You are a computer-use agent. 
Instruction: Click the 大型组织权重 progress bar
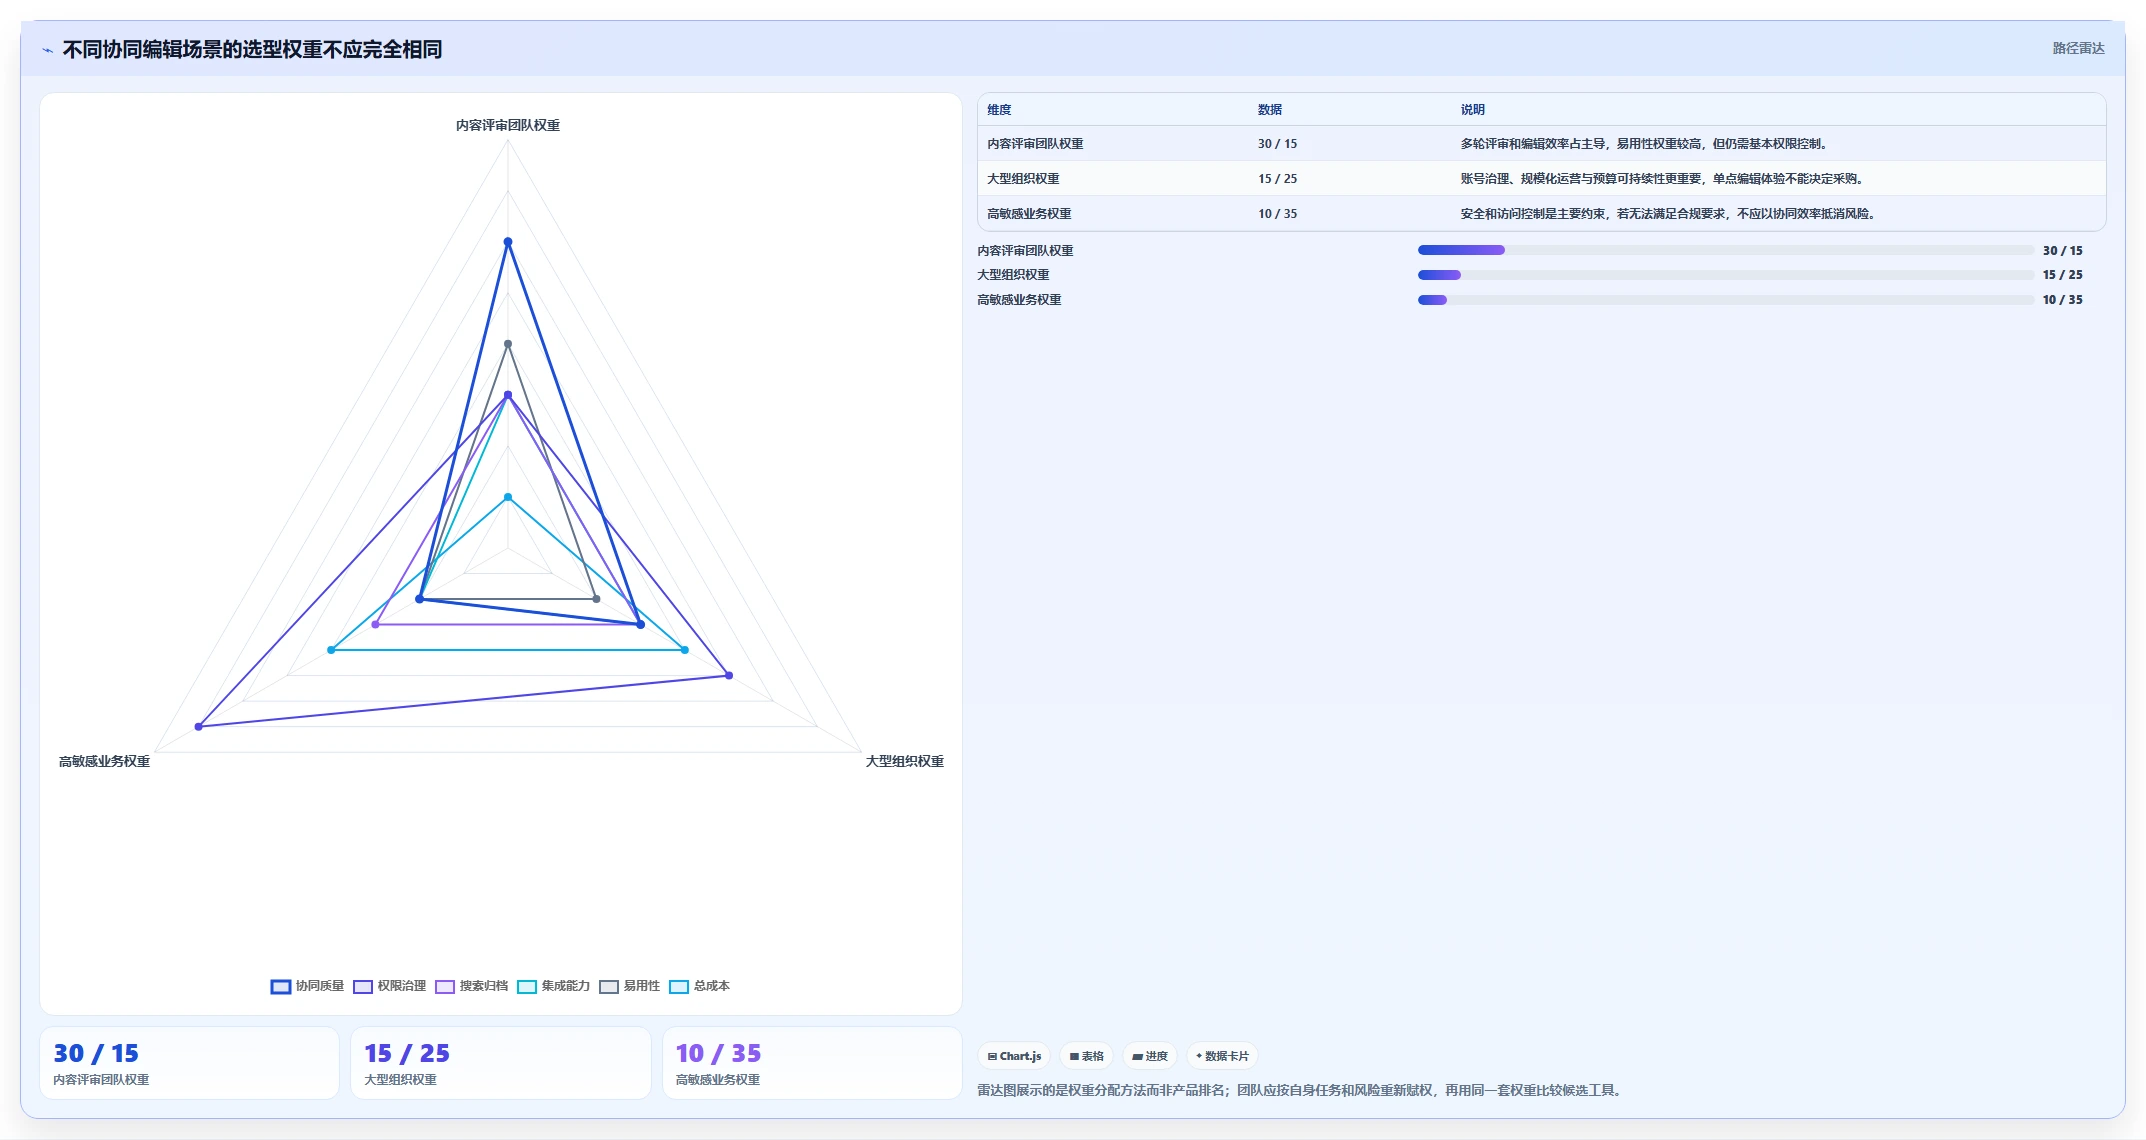(x=1726, y=275)
